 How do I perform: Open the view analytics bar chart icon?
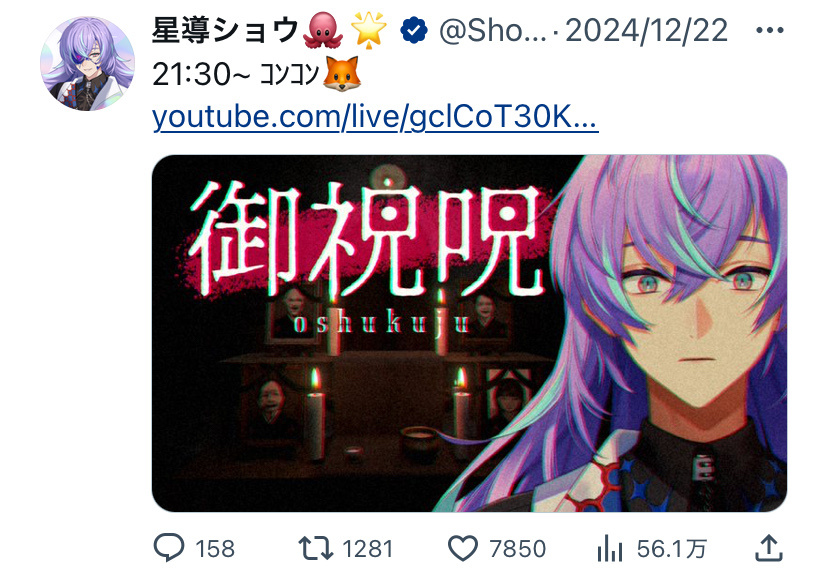tap(610, 548)
